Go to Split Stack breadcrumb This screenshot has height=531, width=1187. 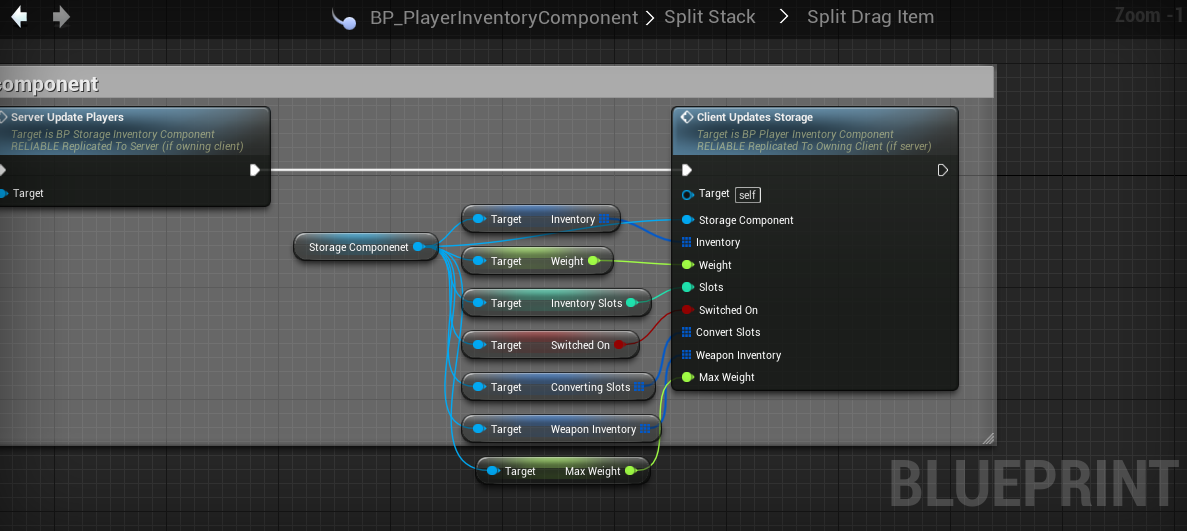(710, 17)
